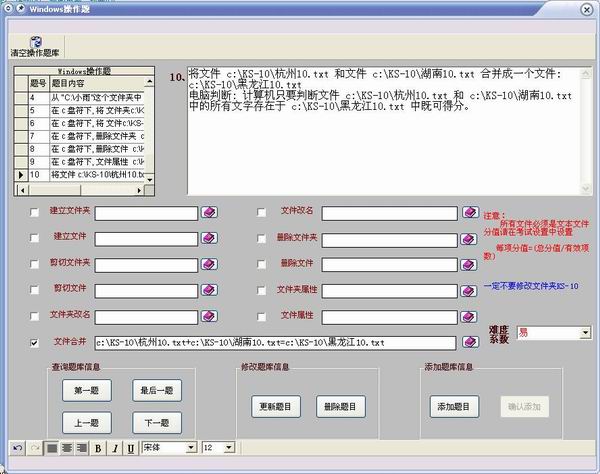Click the table horizontal scroll-right arrow
Screen dimensions: 600x474
click(x=140, y=190)
